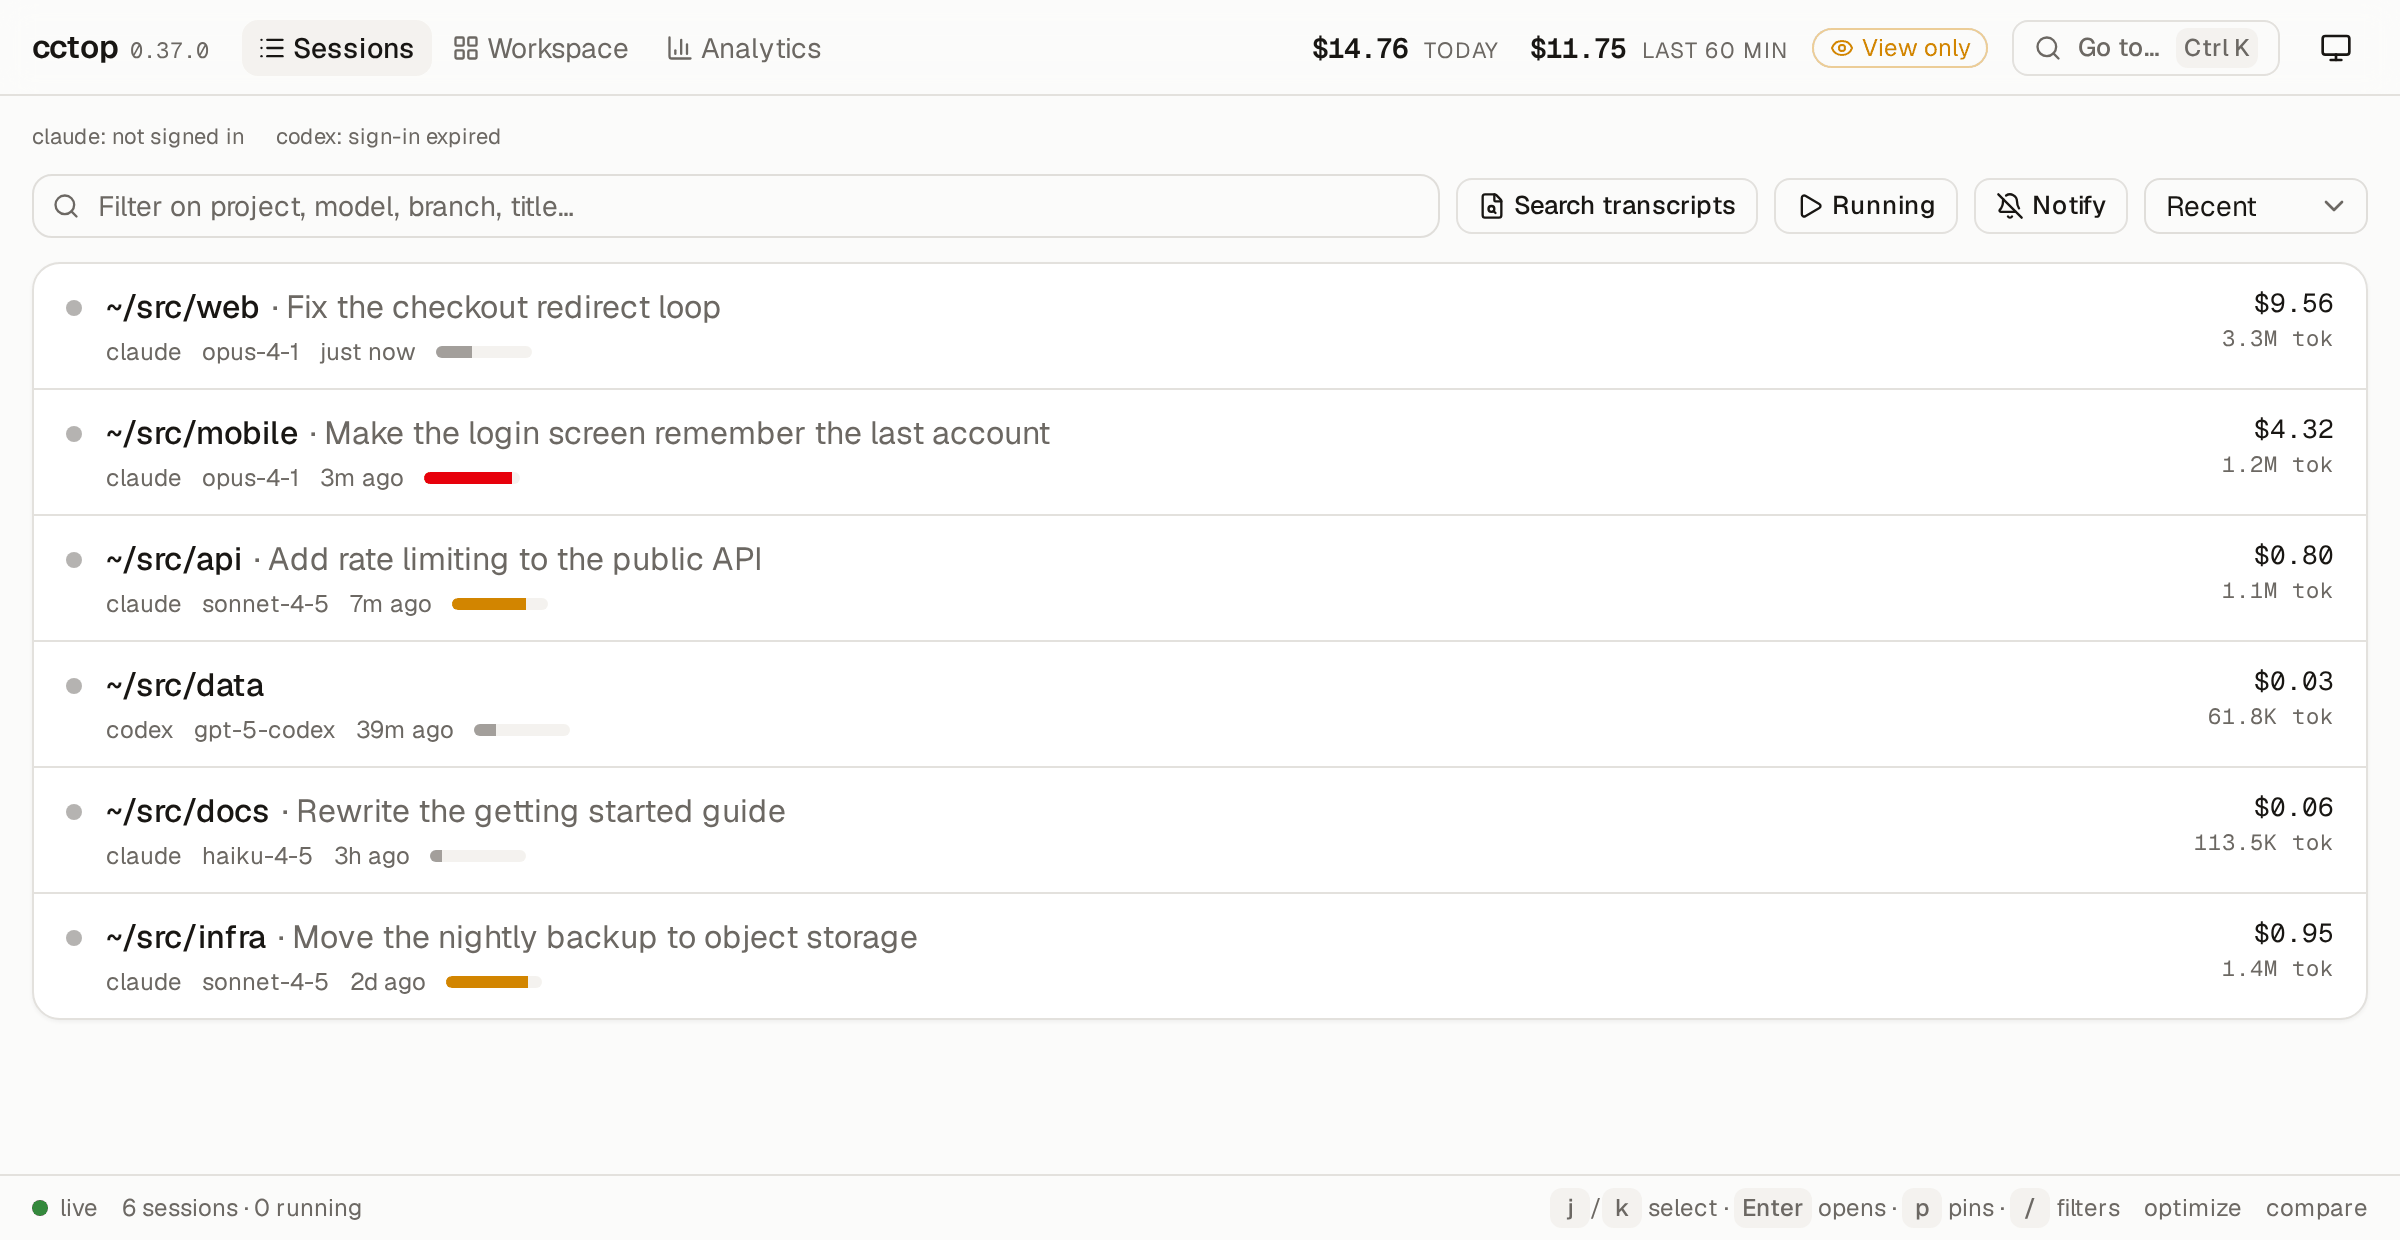The width and height of the screenshot is (2400, 1240).
Task: Open session Rewrite the getting started guide
Action: (x=1200, y=831)
